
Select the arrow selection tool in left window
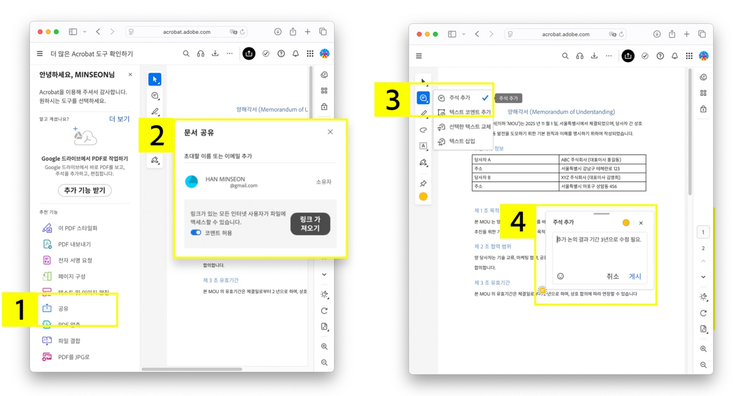(154, 79)
